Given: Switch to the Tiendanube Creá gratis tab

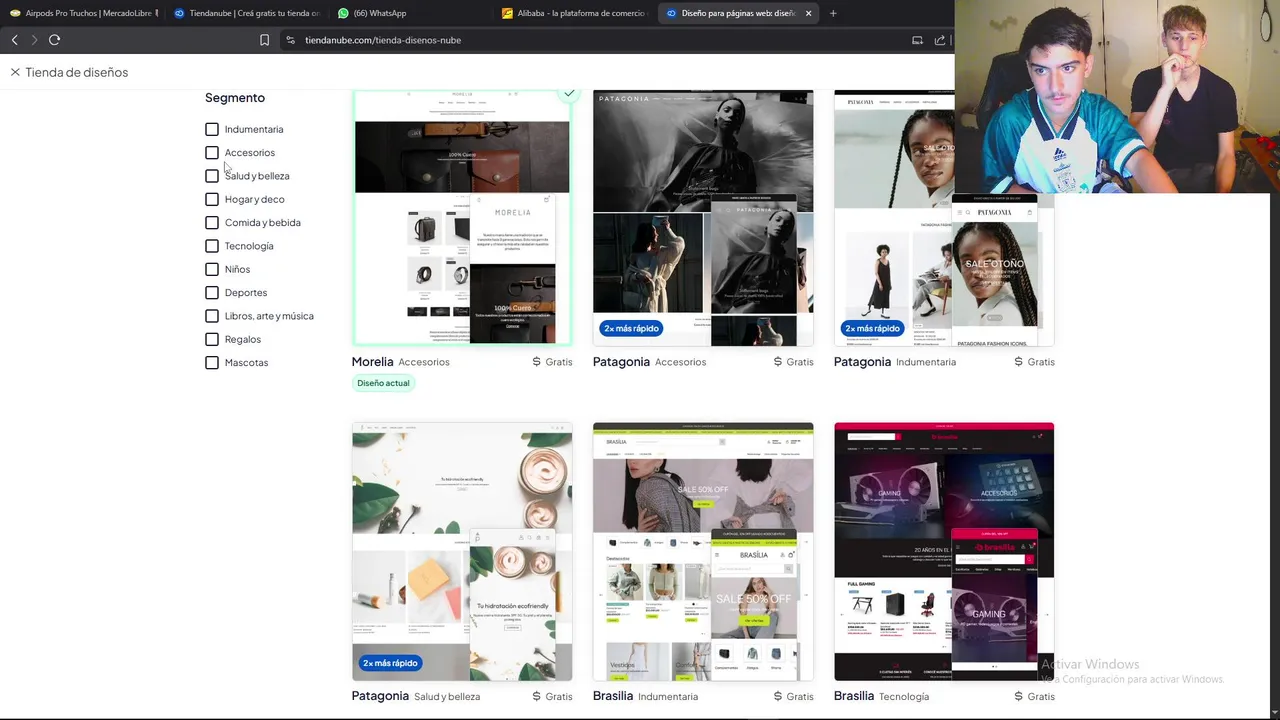Looking at the screenshot, I should [x=246, y=13].
